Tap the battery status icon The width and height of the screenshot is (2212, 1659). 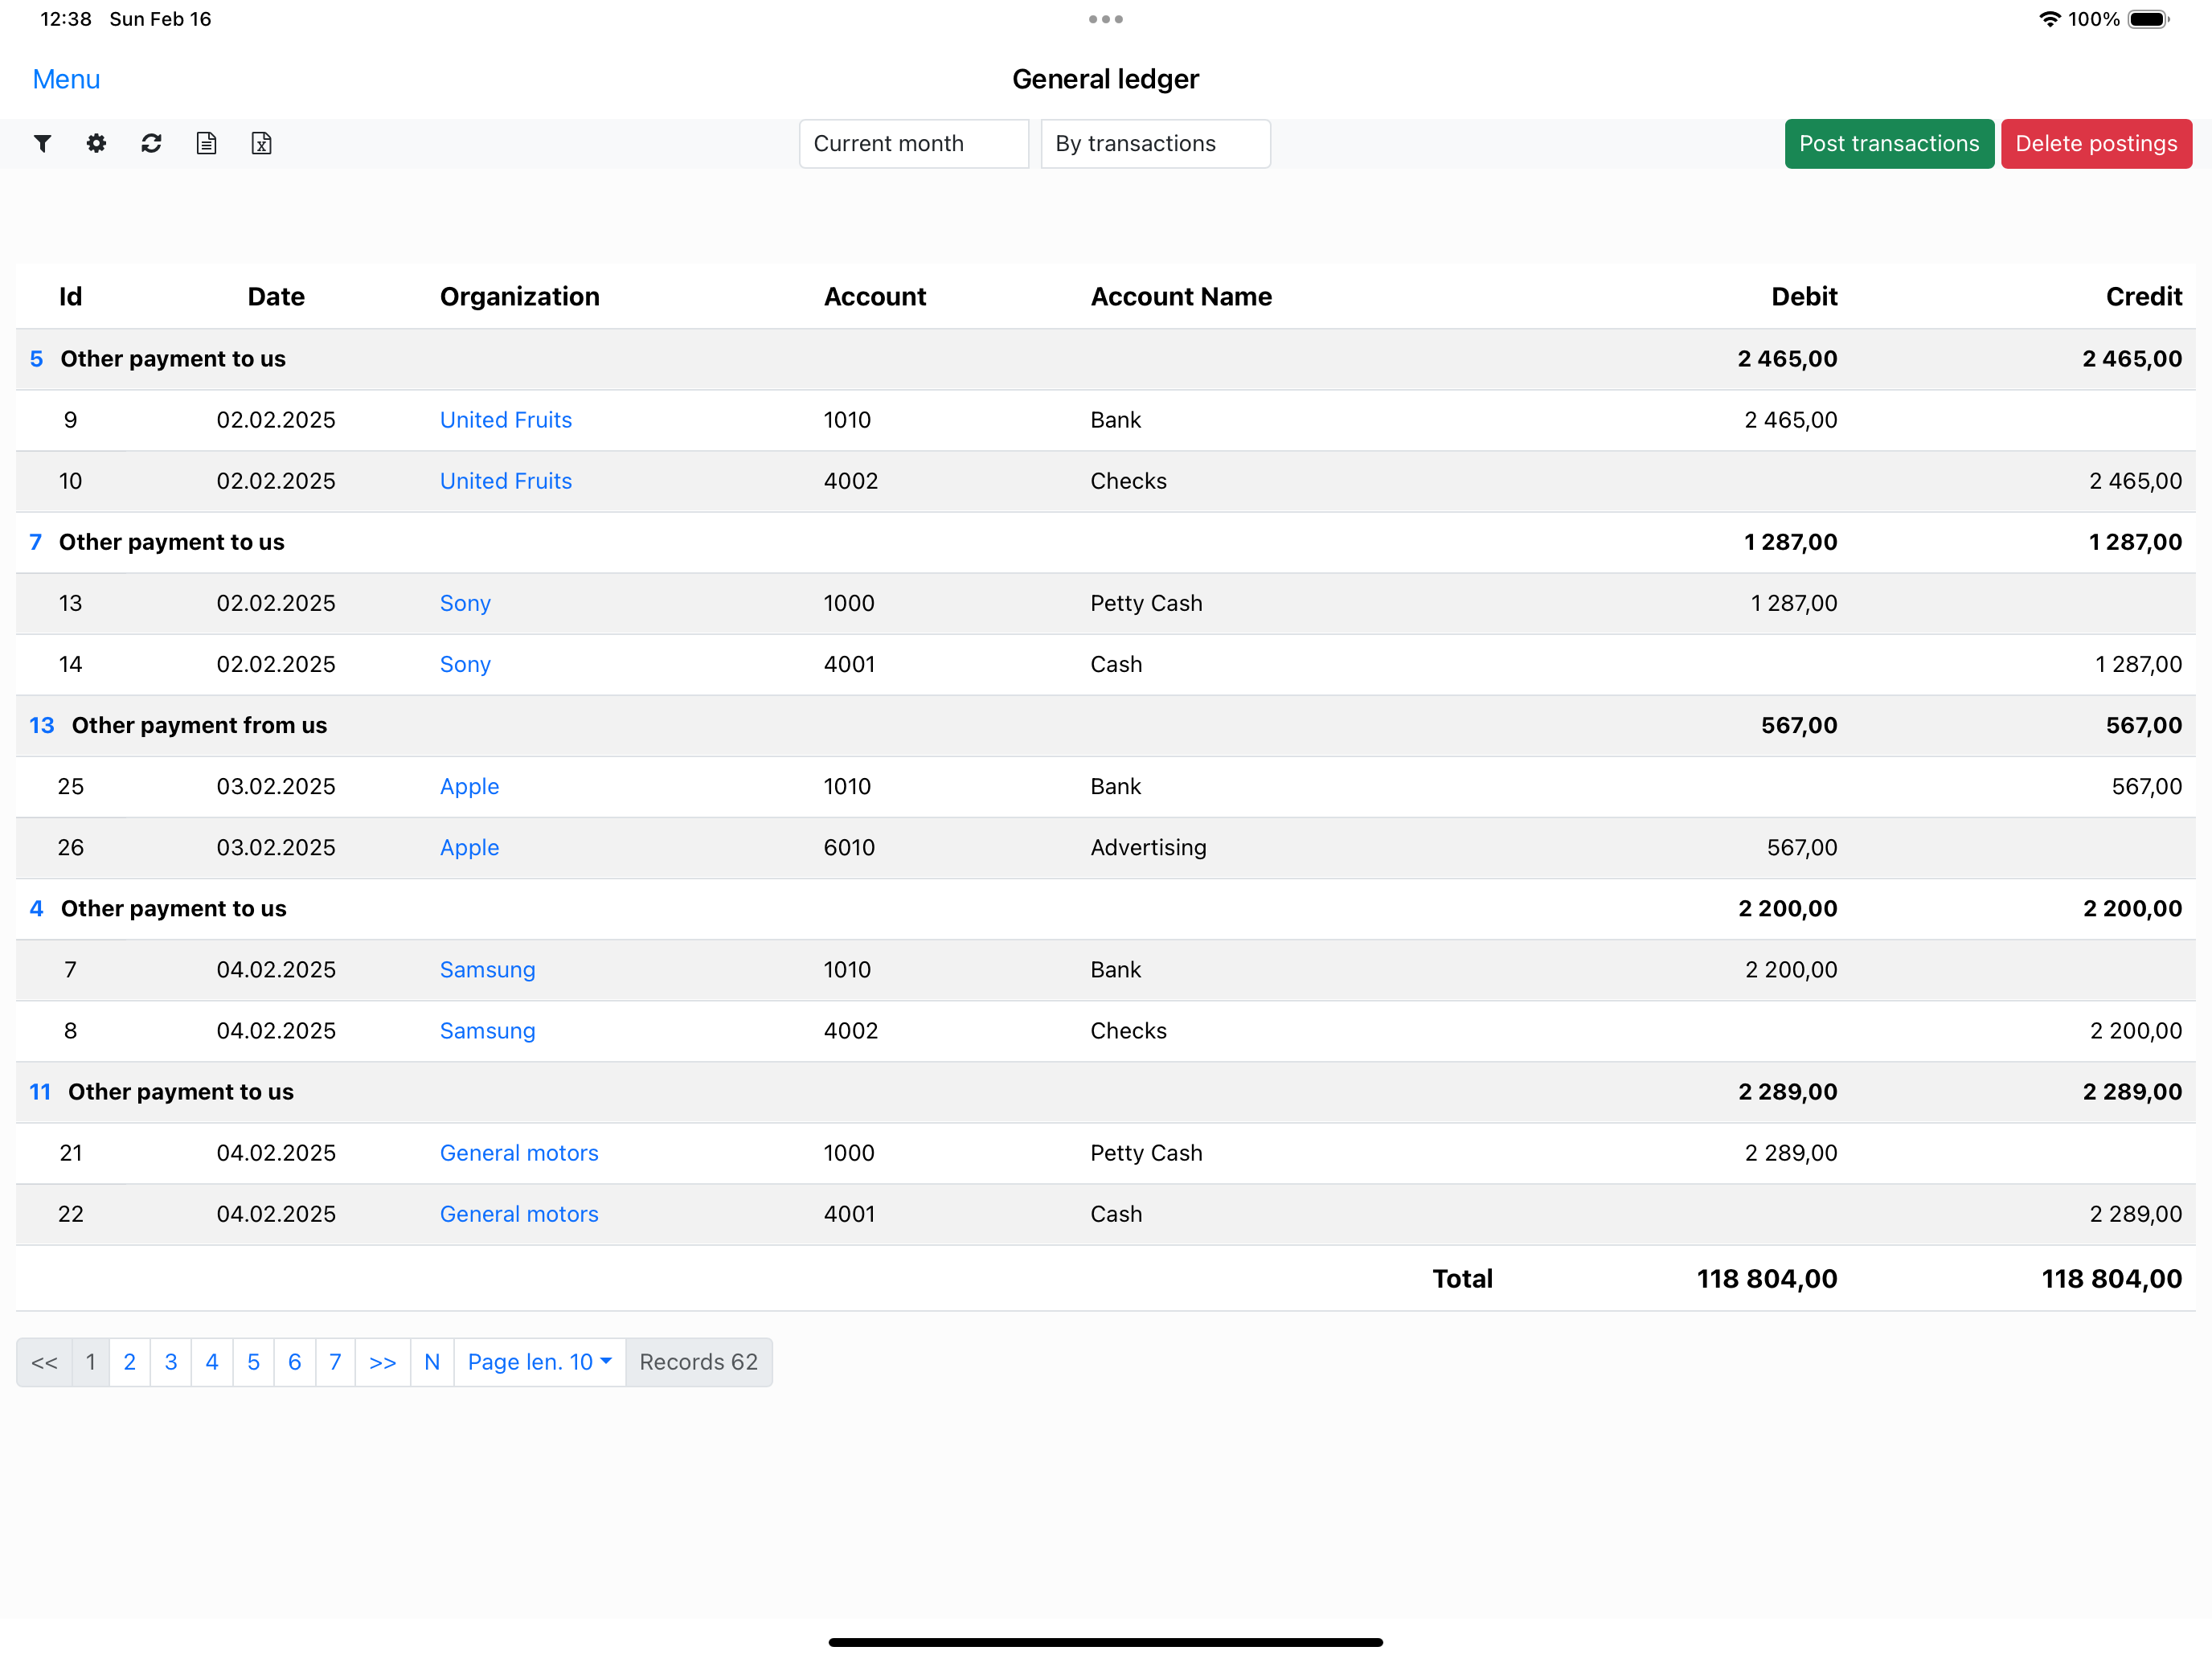coord(2148,19)
